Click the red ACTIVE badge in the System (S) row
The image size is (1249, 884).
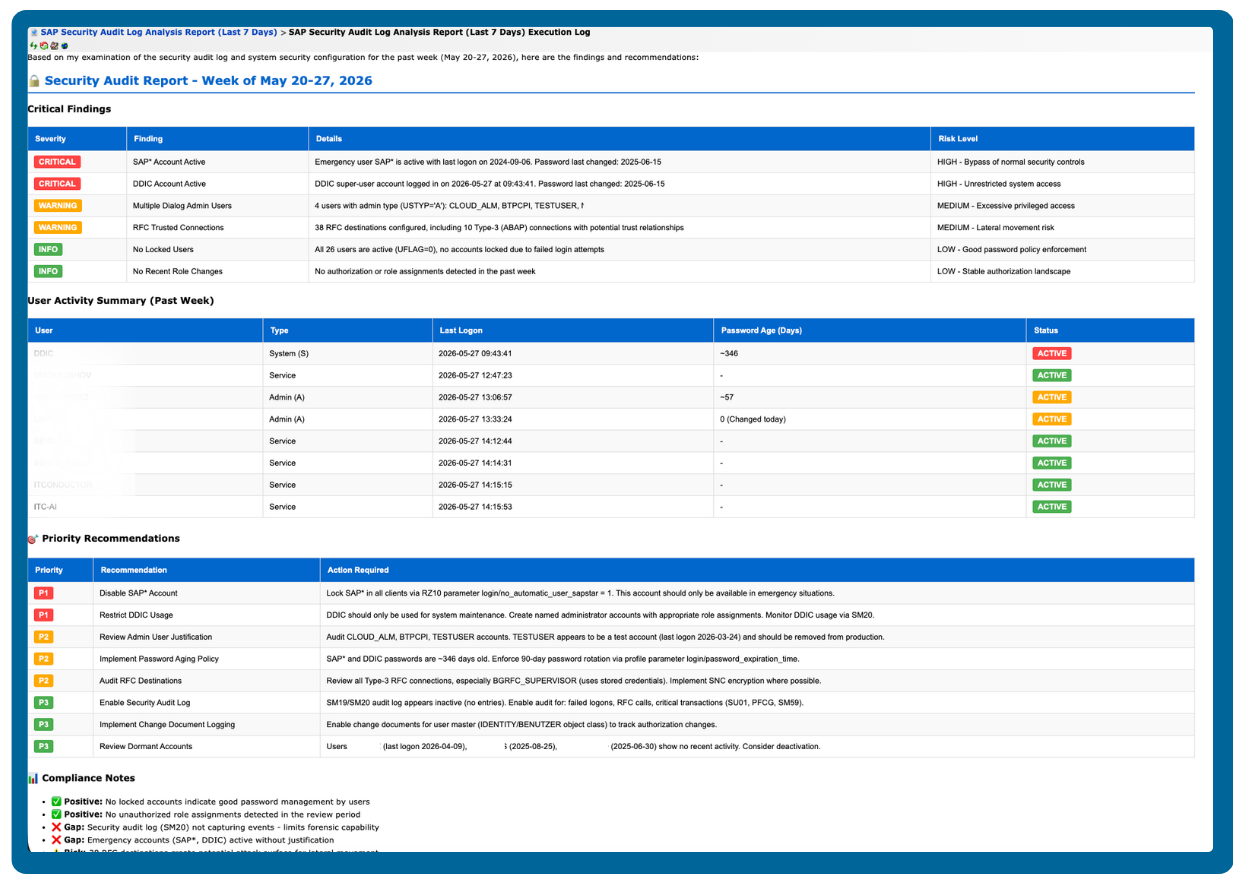coord(1051,354)
